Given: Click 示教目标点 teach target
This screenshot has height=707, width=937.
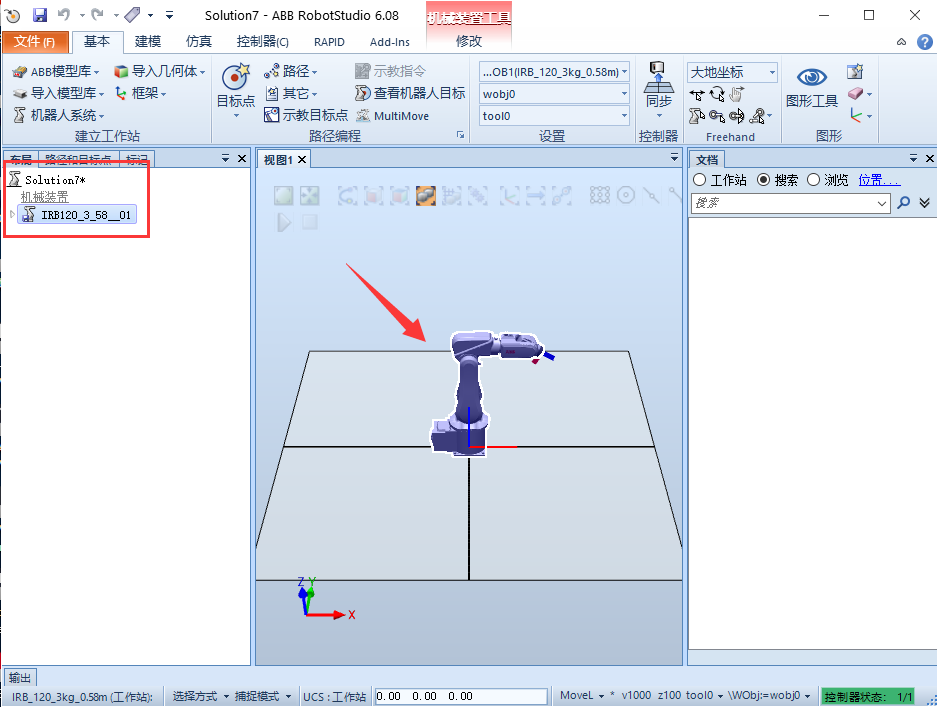Looking at the screenshot, I should [x=306, y=115].
